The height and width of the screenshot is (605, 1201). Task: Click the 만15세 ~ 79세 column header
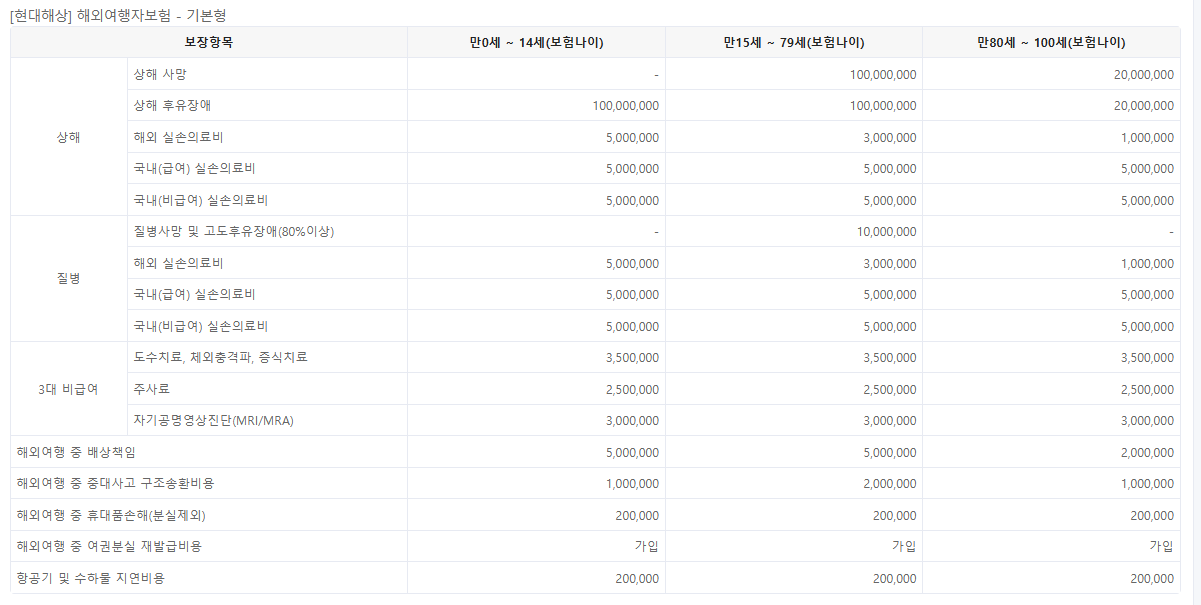coord(793,42)
